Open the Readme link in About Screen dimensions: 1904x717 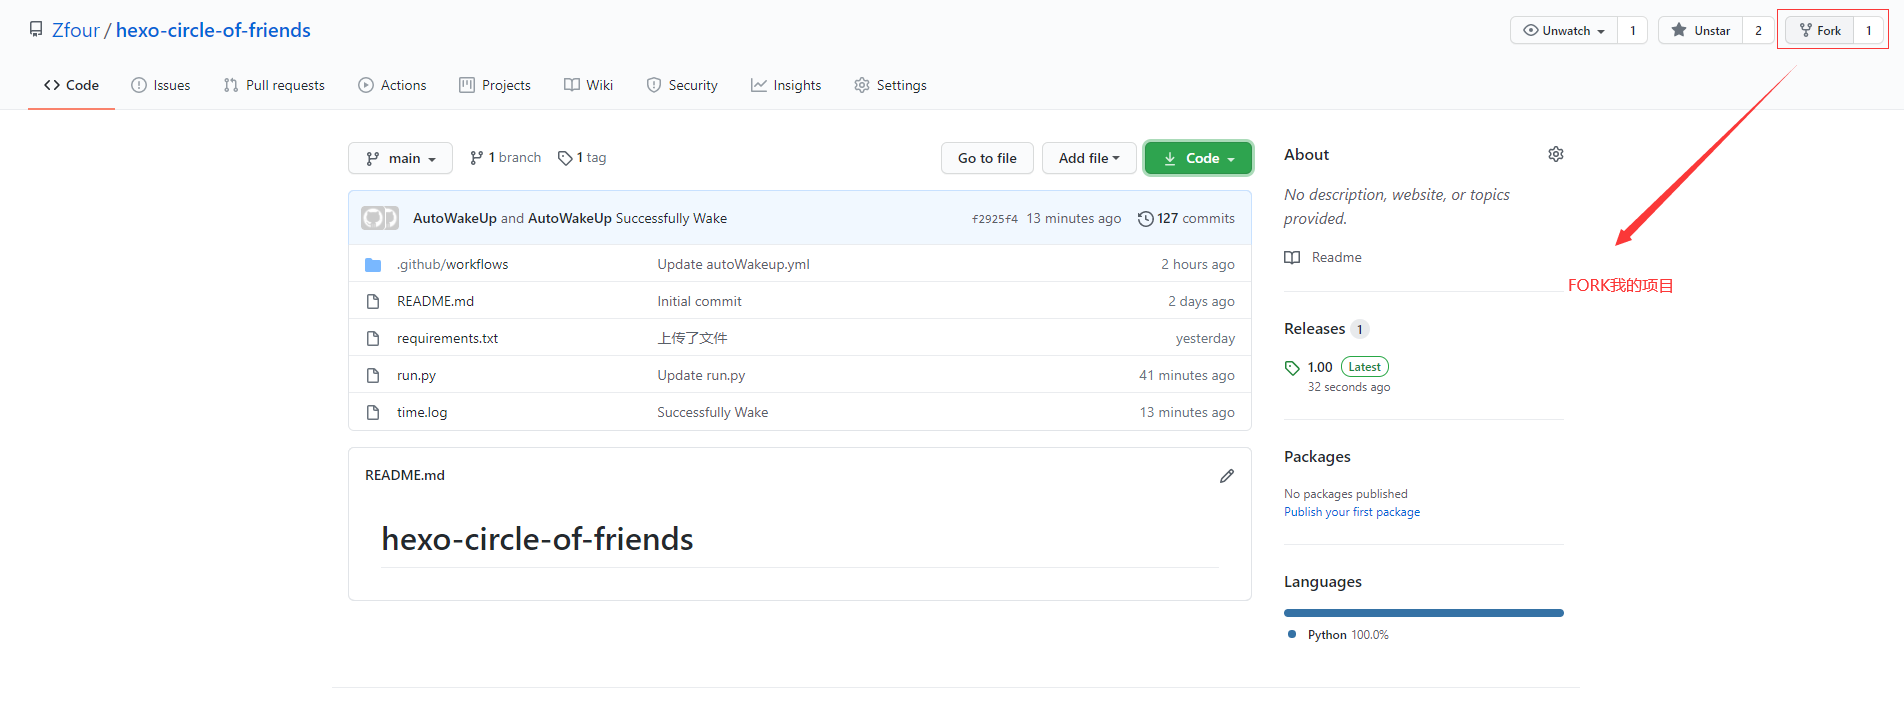point(1336,257)
